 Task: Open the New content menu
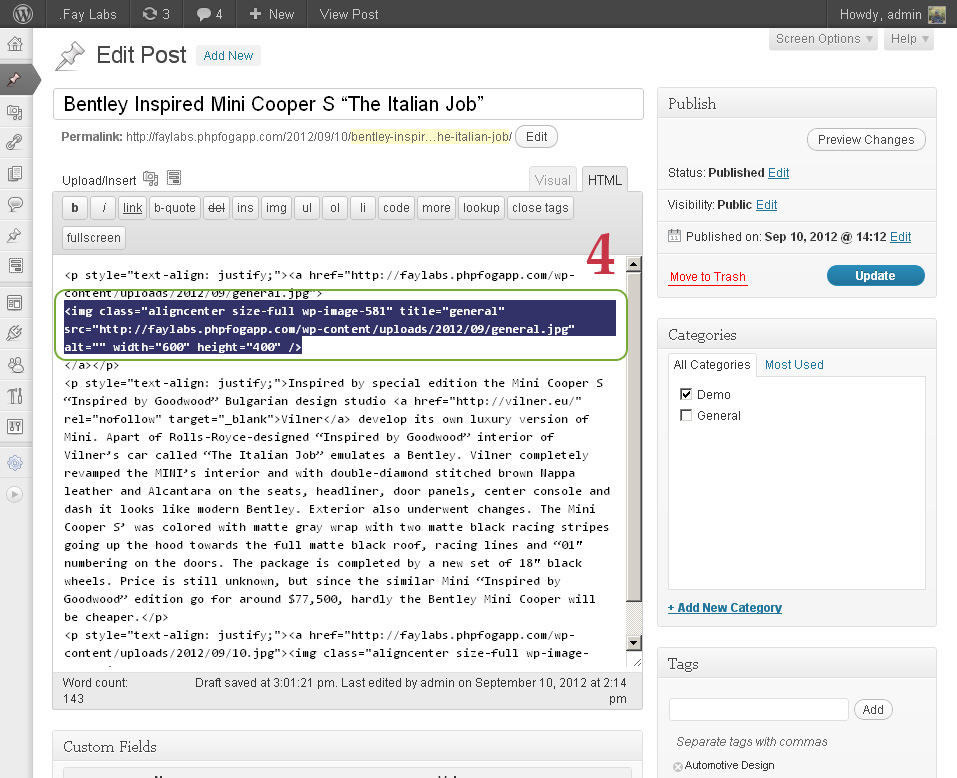click(x=272, y=13)
